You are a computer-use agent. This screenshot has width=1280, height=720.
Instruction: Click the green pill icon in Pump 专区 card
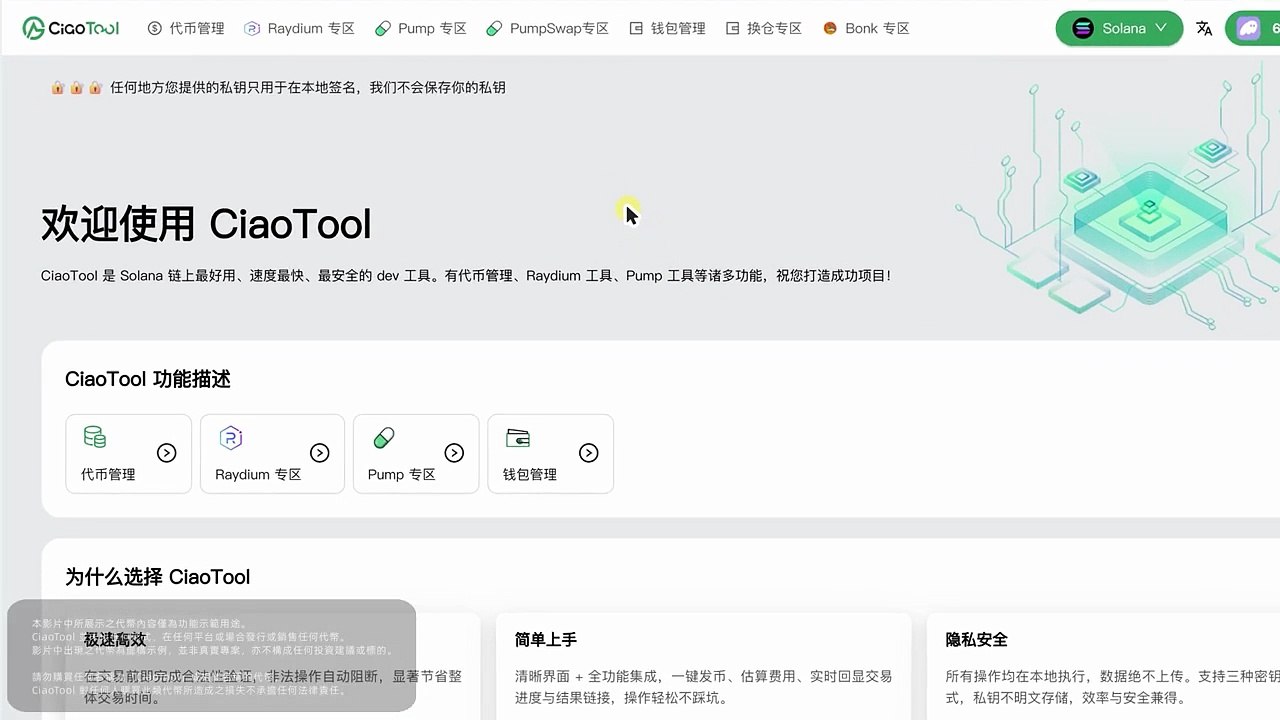[x=384, y=437]
